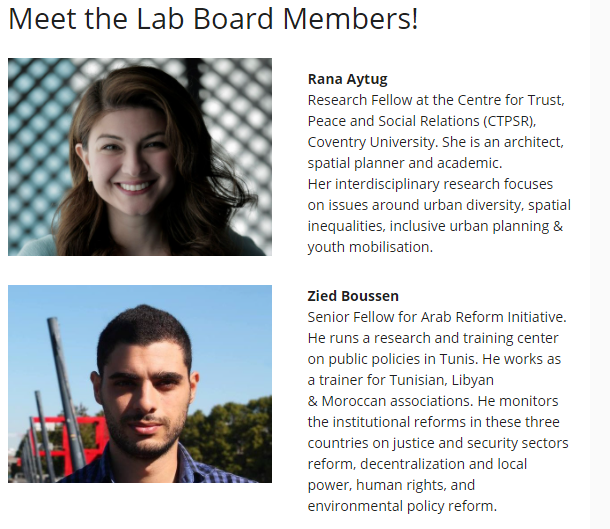The height and width of the screenshot is (529, 610).
Task: Click the spatial planner and academic line
Action: (x=405, y=163)
